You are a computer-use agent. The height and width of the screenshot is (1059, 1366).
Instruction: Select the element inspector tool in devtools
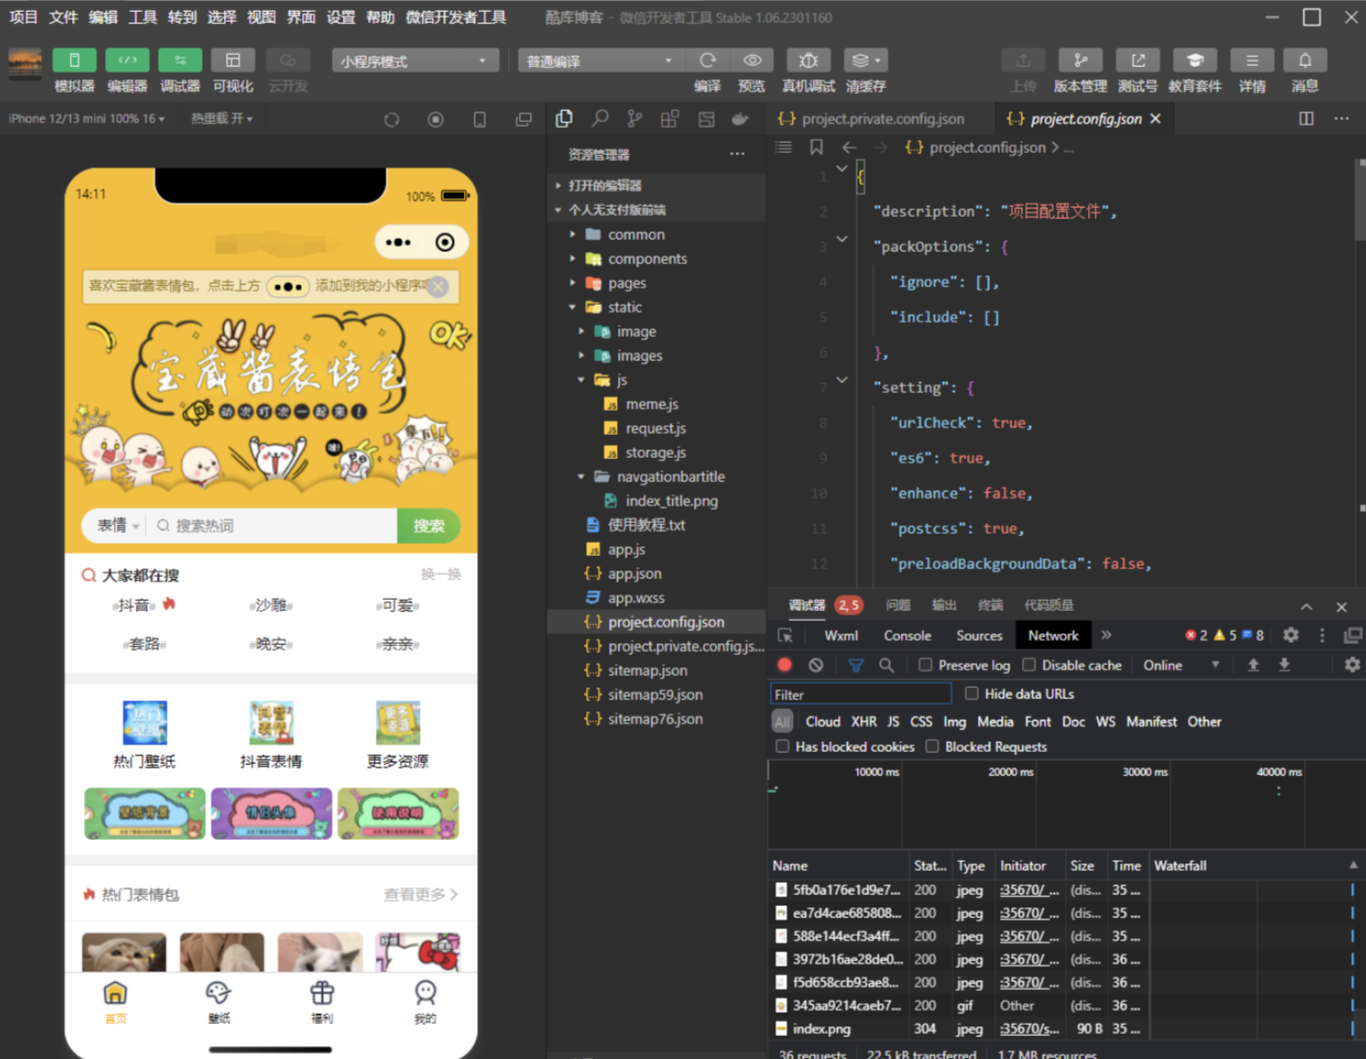(785, 635)
